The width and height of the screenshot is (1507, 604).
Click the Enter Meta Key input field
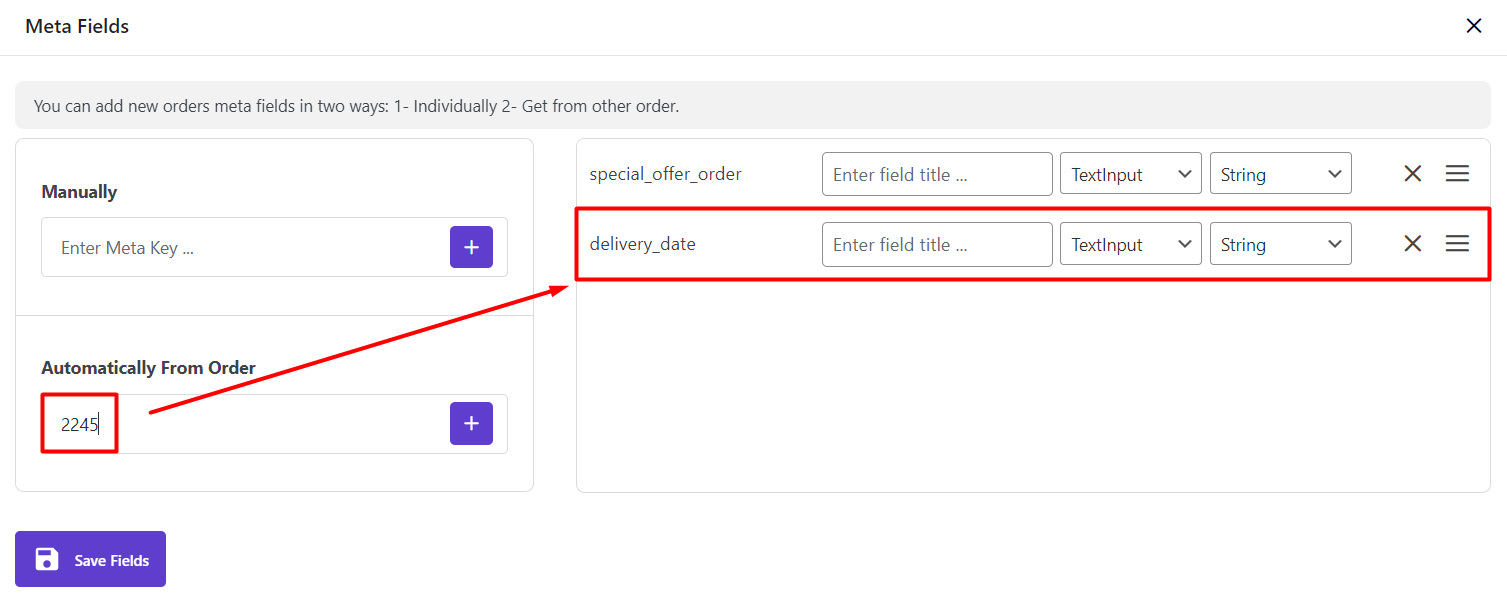pyautogui.click(x=245, y=247)
